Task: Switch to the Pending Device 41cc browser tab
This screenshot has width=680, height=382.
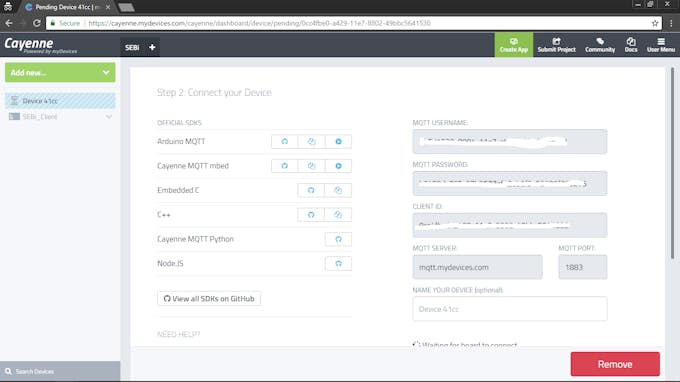Action: click(x=67, y=7)
